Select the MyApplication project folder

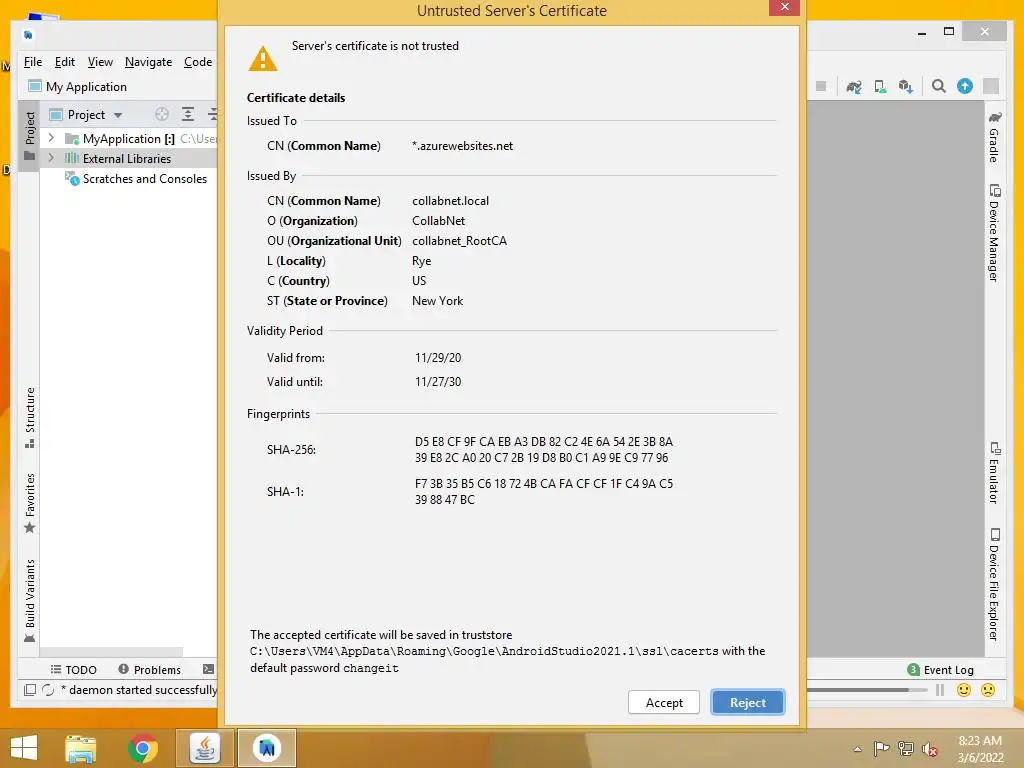point(121,138)
